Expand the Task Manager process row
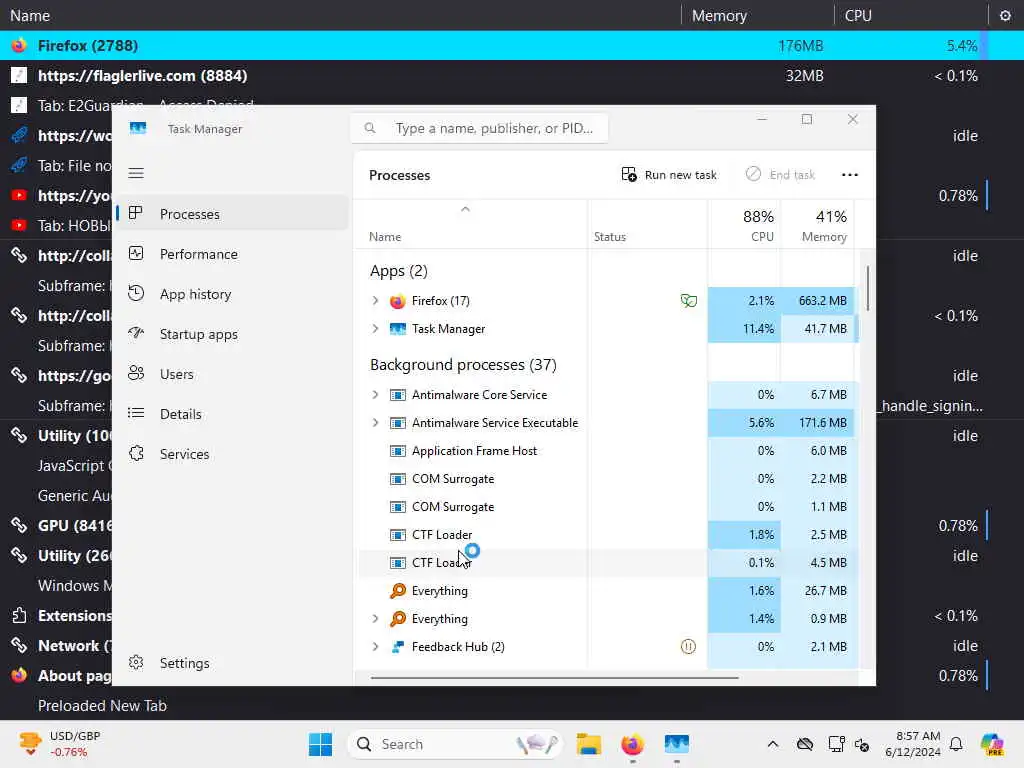1024x768 pixels. [x=375, y=328]
